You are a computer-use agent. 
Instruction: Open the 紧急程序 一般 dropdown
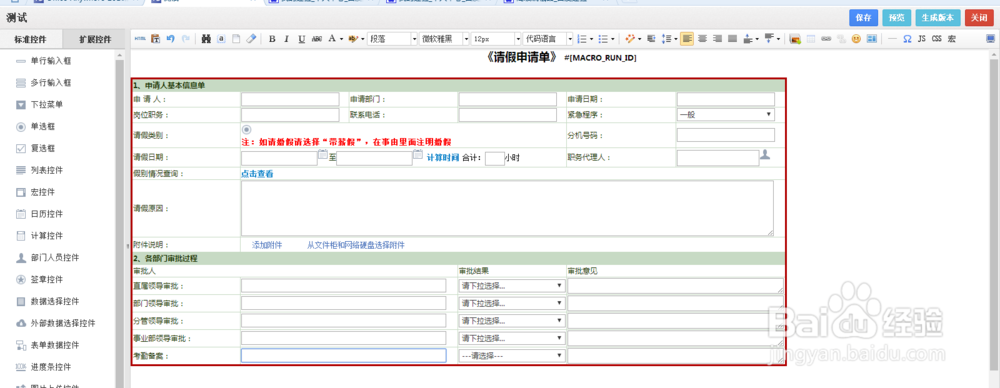tap(726, 115)
